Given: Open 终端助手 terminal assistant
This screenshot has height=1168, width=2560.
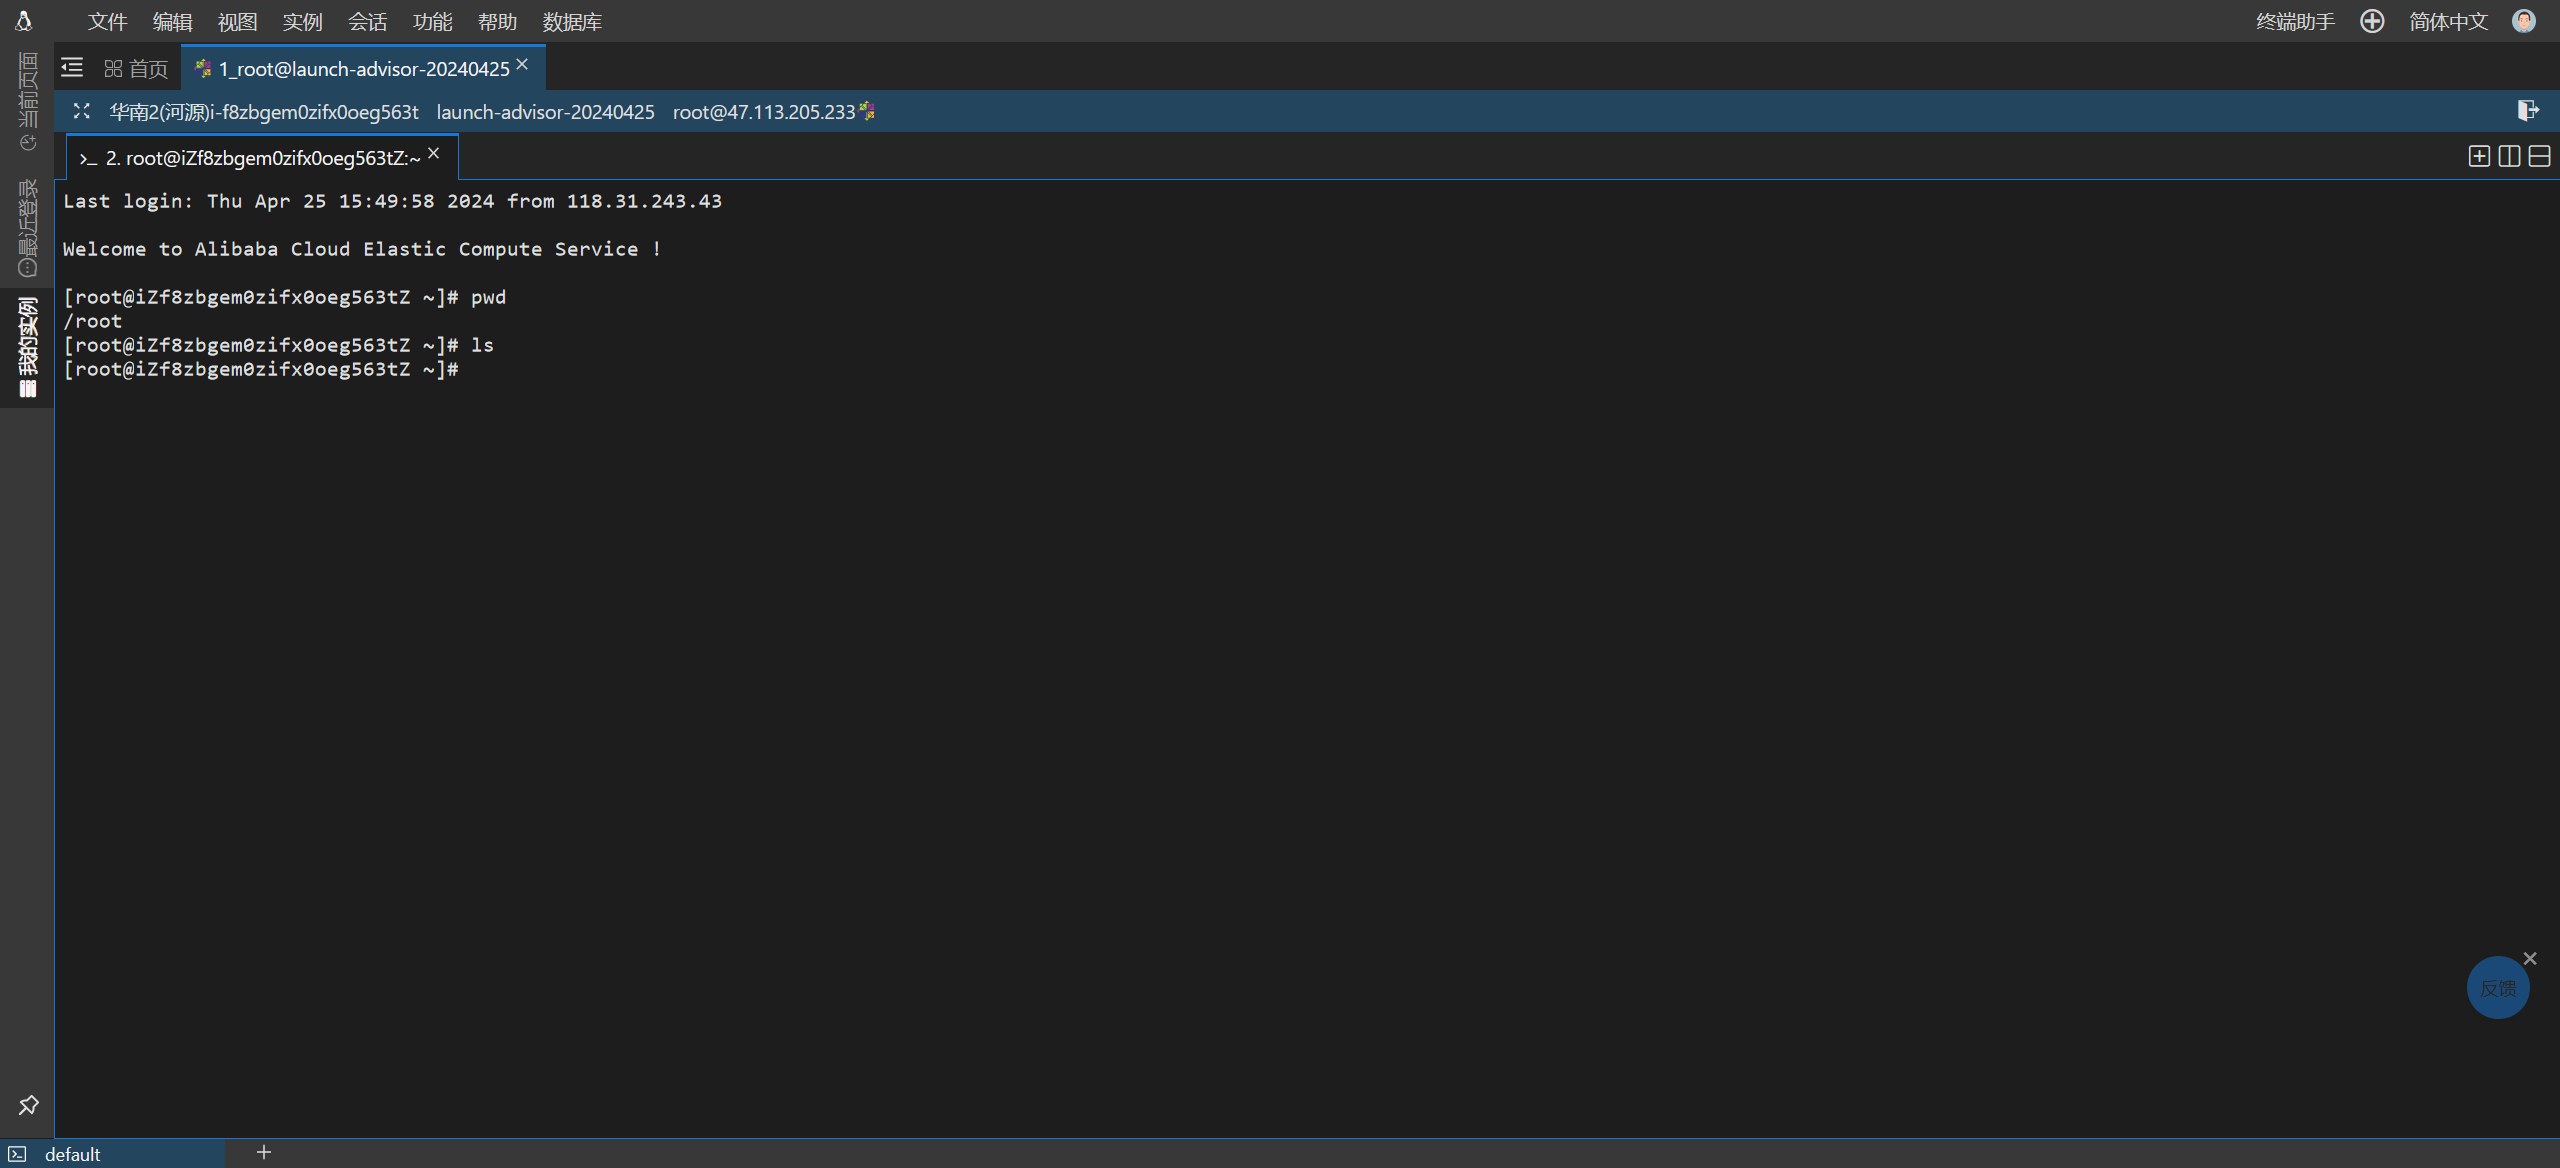Looking at the screenshot, I should 2295,21.
